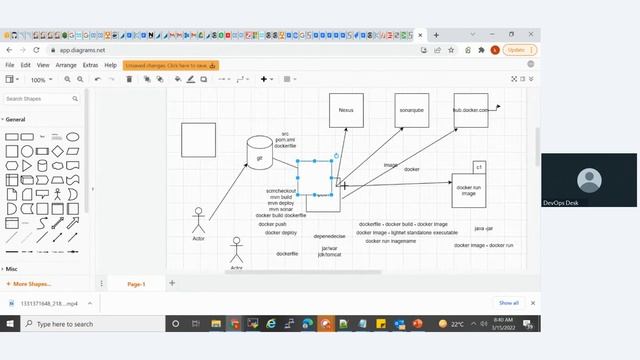
Task: Click Show all downloads
Action: click(x=509, y=303)
